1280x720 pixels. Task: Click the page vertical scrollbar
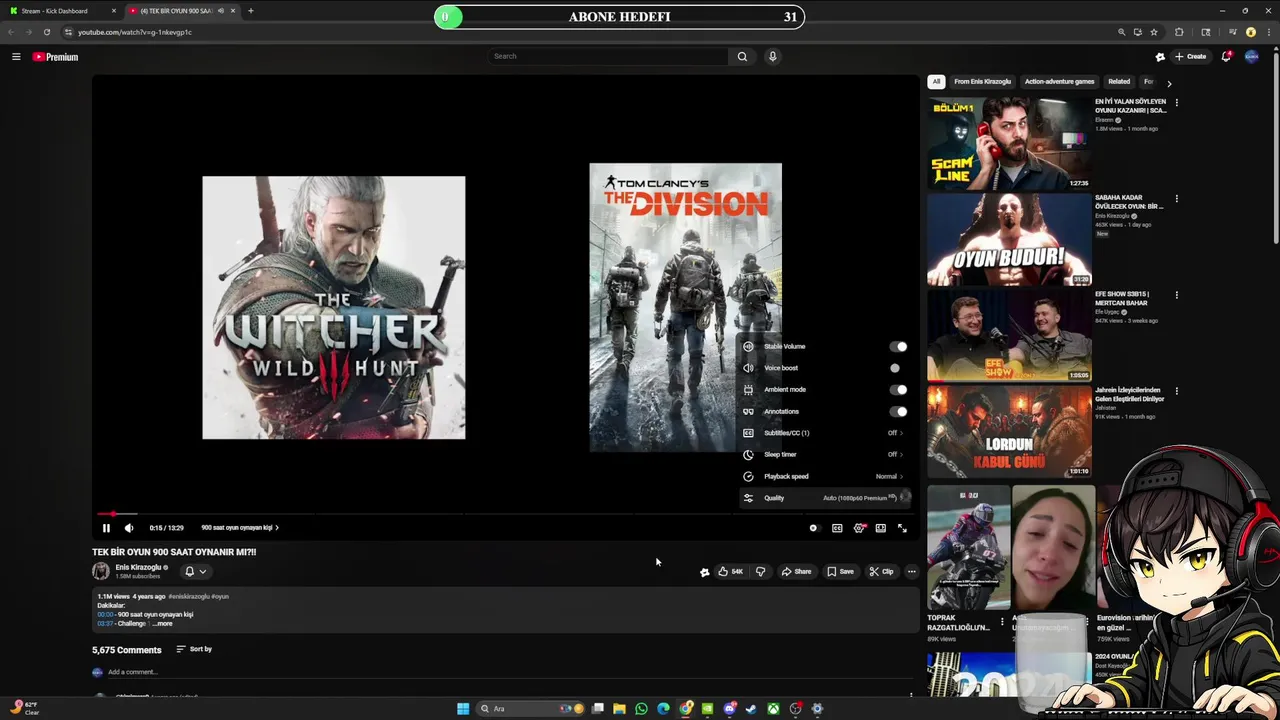(1275, 150)
